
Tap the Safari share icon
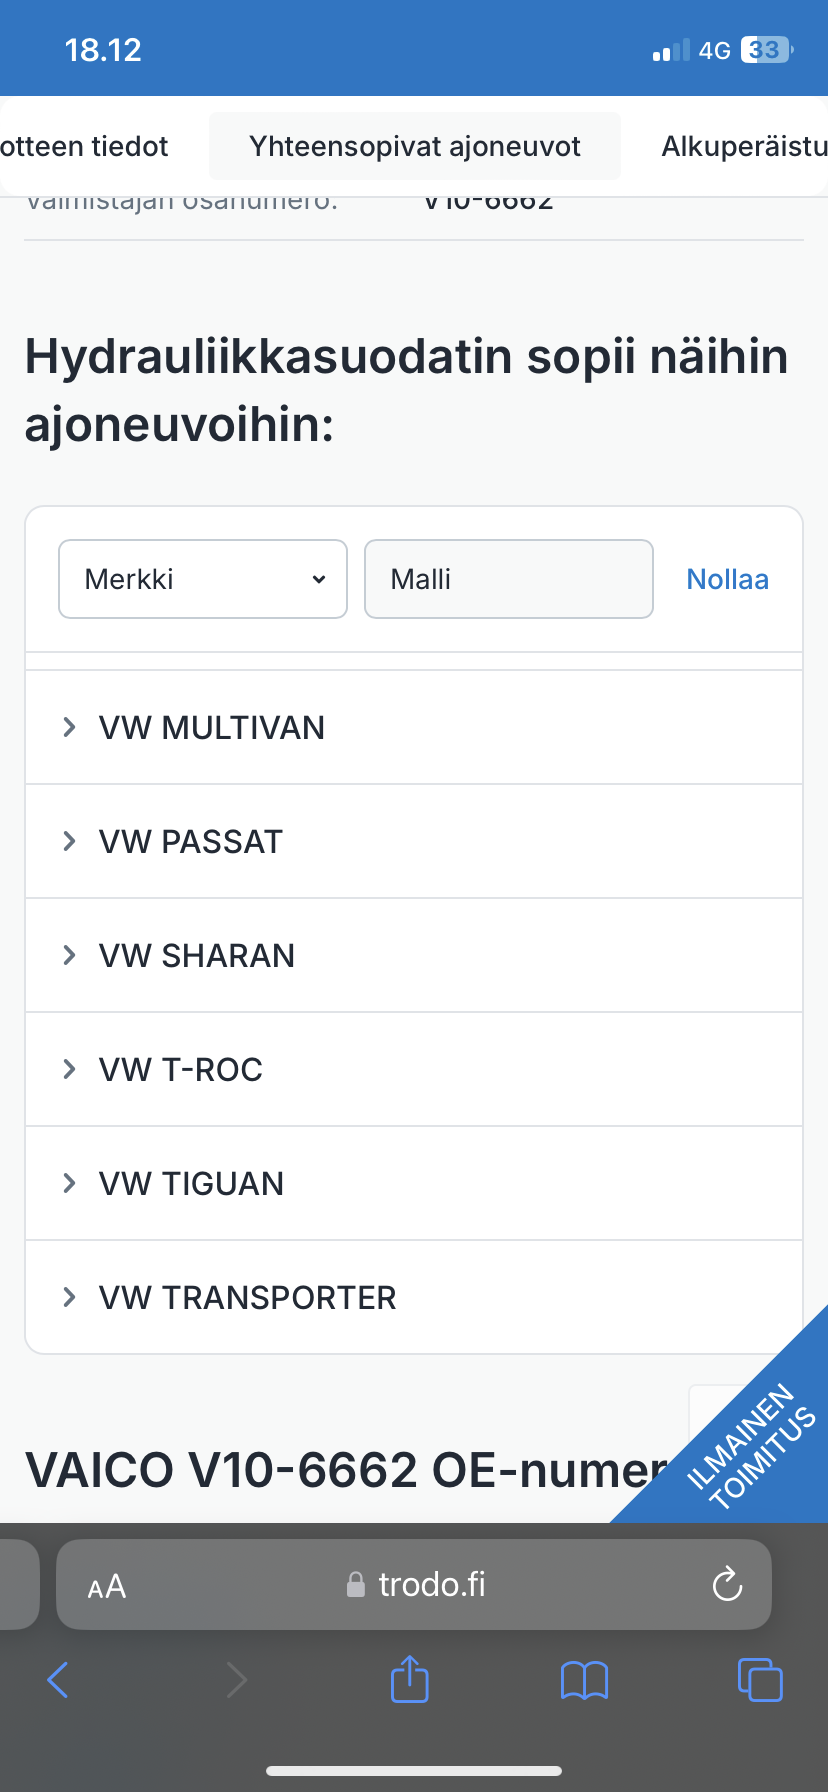[x=409, y=1679]
